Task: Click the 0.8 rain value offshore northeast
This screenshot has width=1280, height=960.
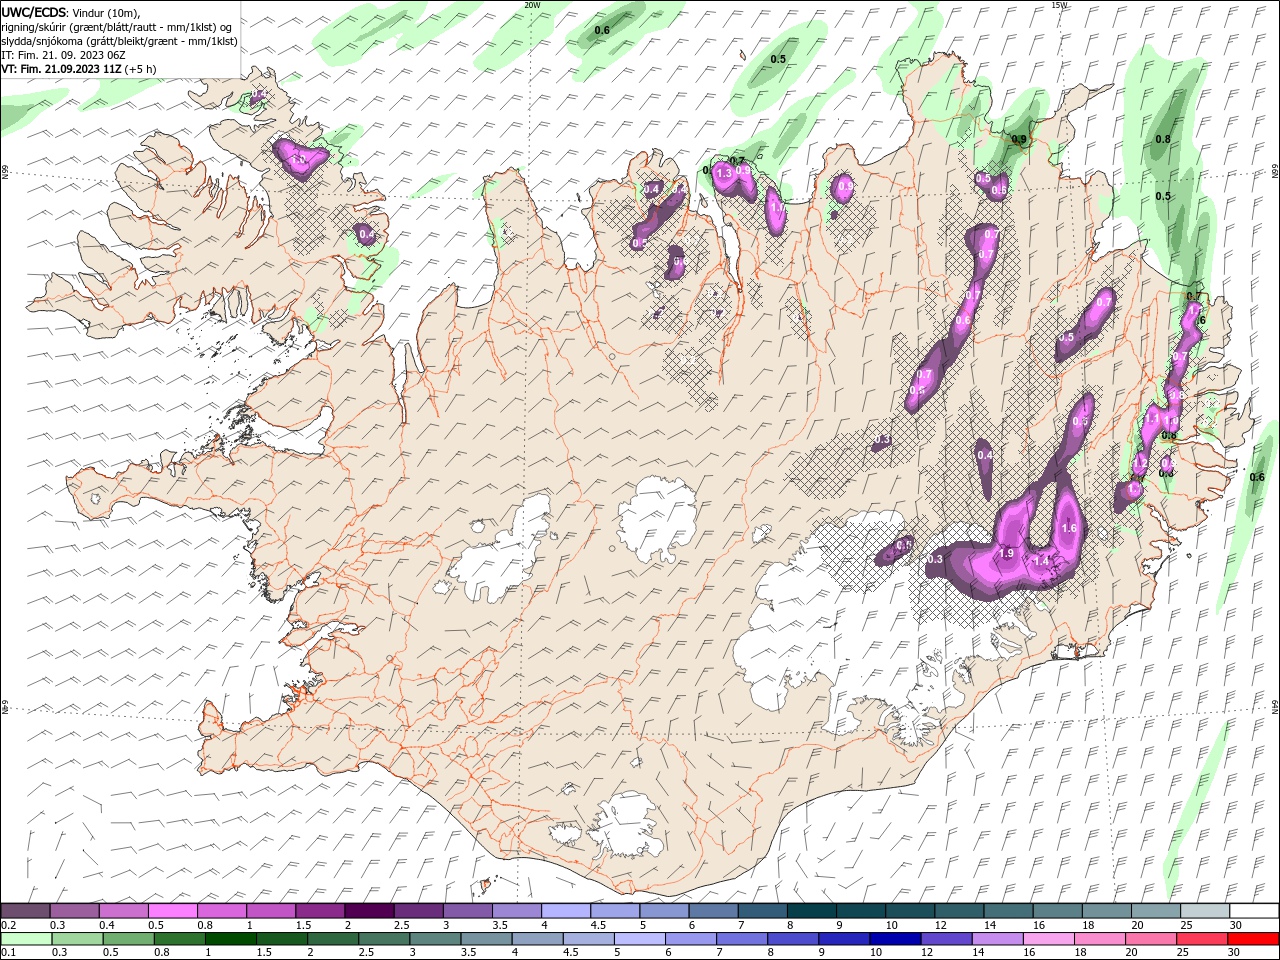Action: [x=1163, y=139]
